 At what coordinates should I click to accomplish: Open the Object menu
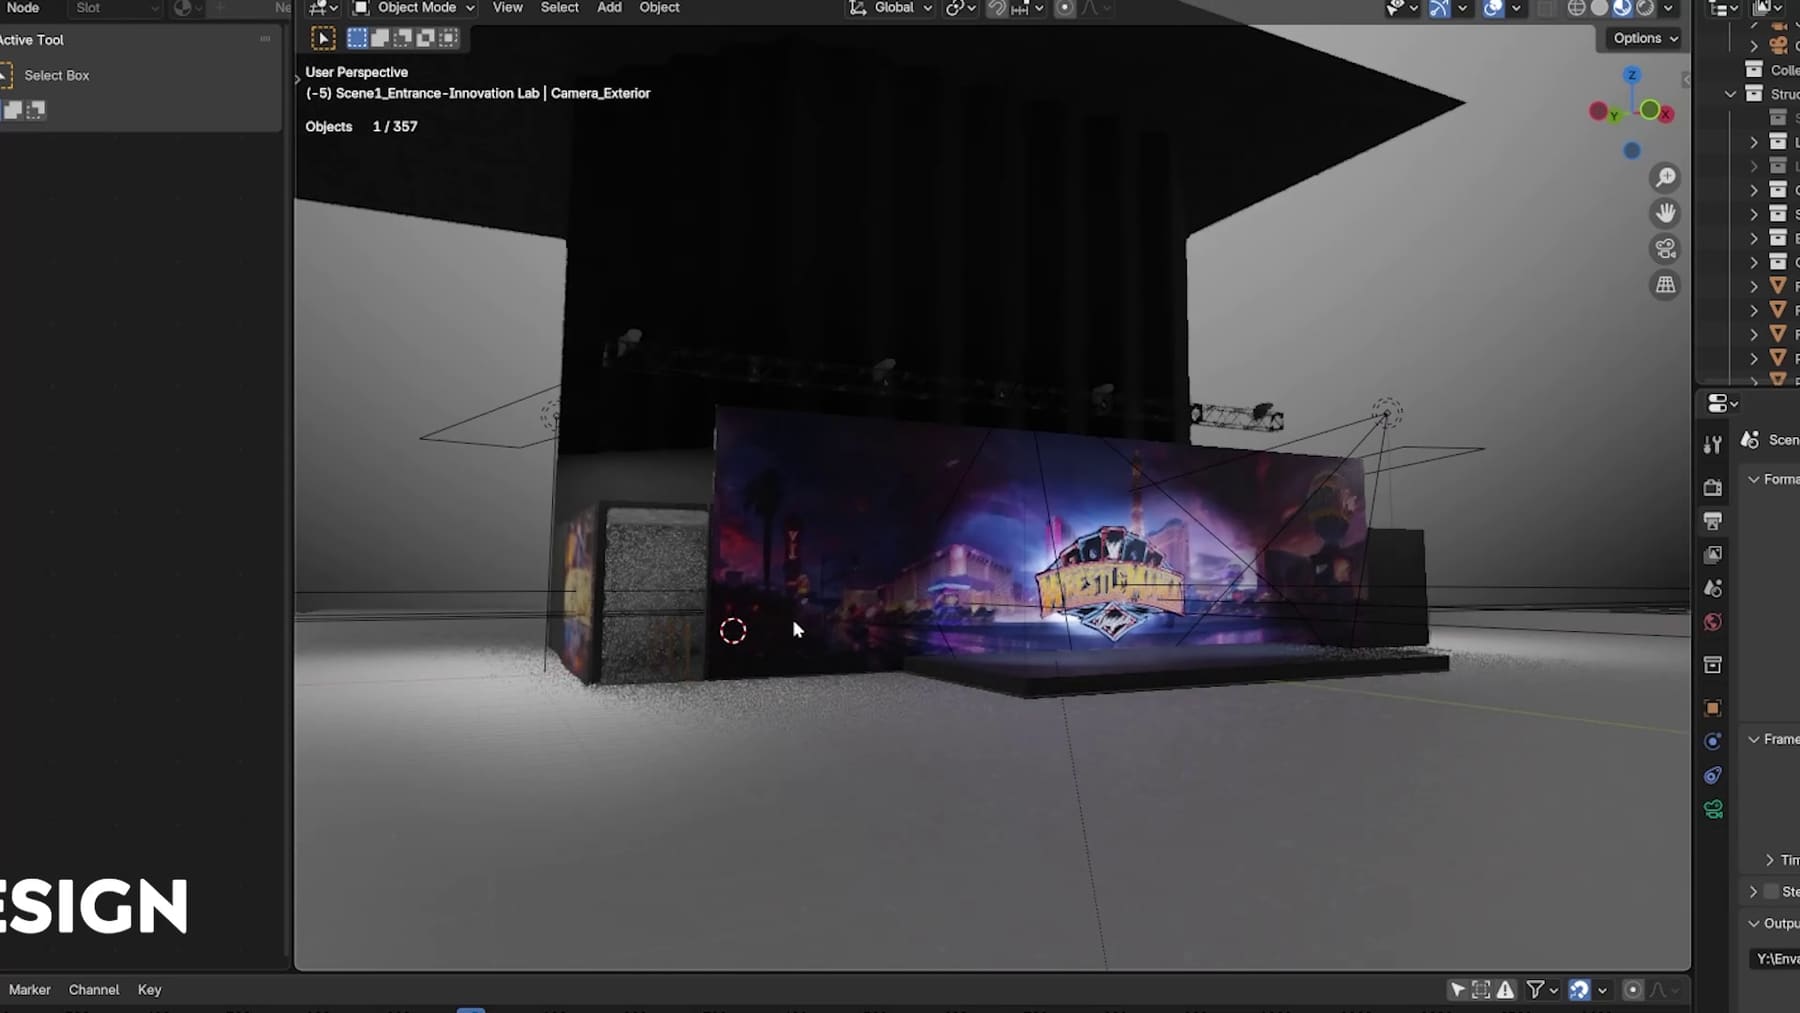659,8
